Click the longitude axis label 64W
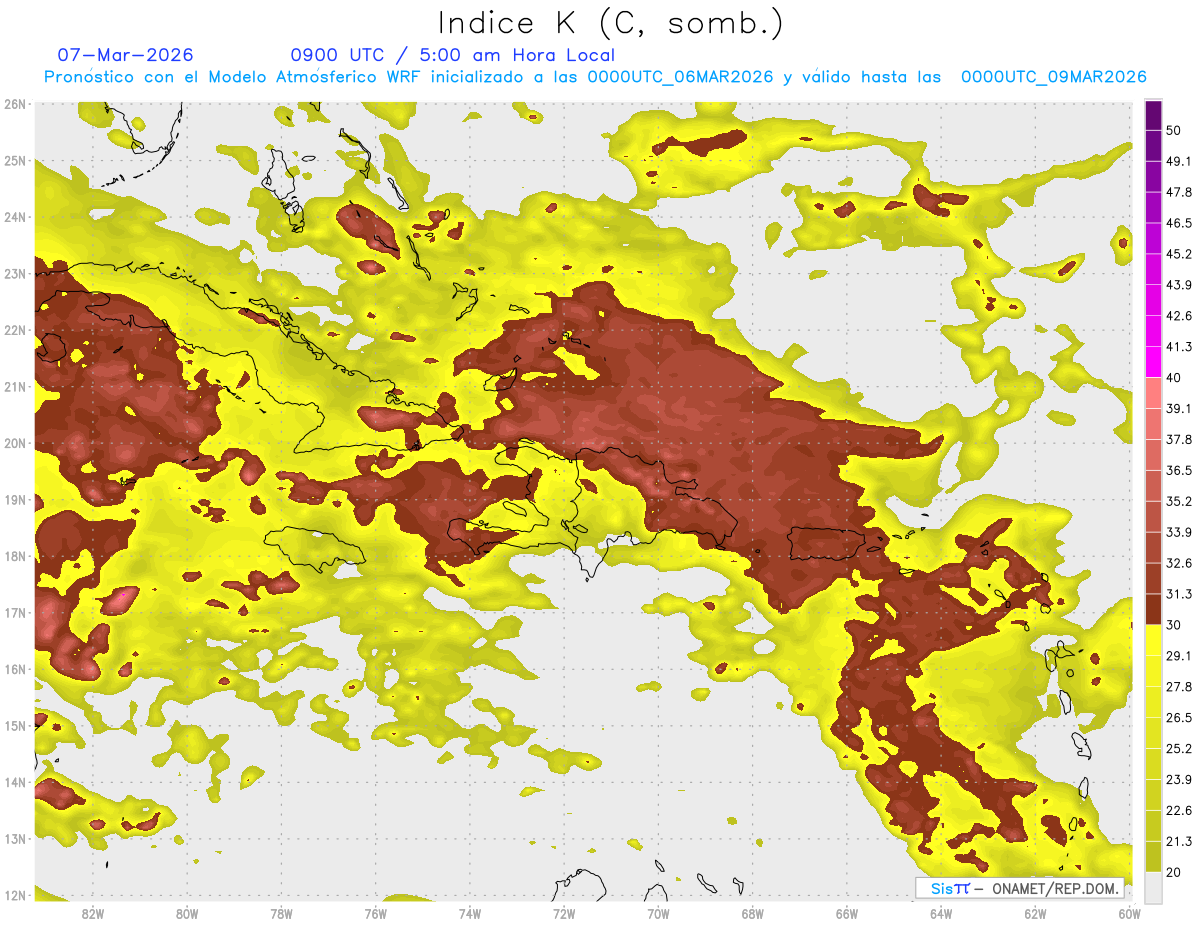The image size is (1200, 927). [941, 913]
